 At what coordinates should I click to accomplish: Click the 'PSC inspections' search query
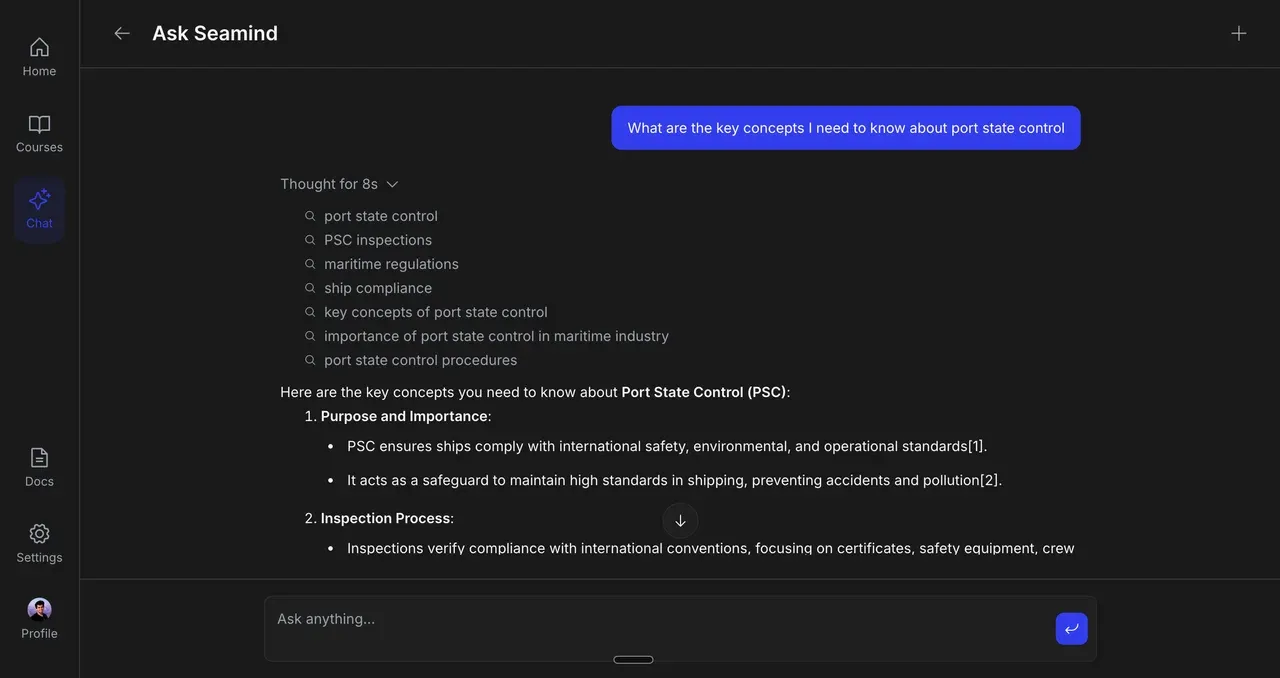pos(378,240)
